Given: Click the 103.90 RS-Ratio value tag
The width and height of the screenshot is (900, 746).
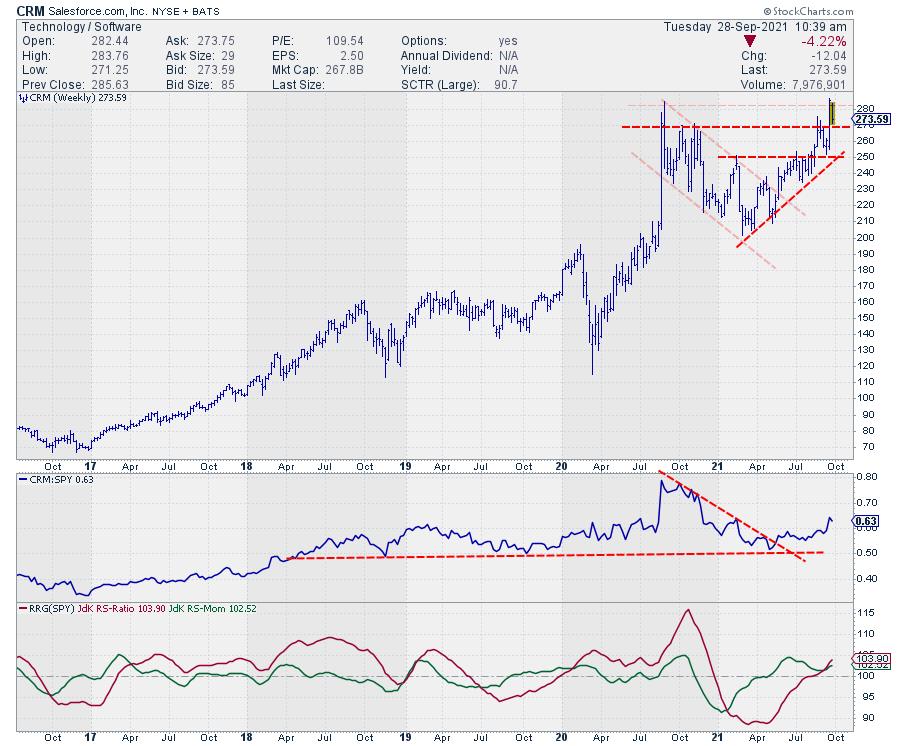Looking at the screenshot, I should point(871,657).
